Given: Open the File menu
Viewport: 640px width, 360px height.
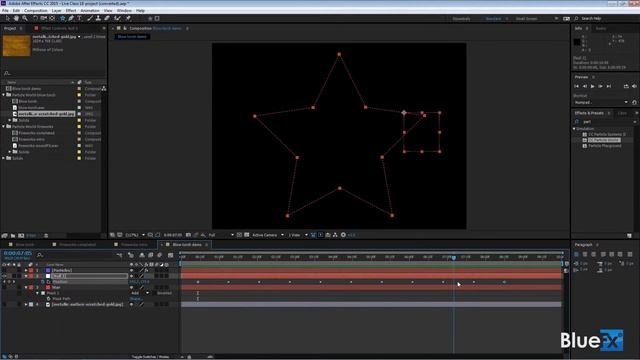Looking at the screenshot, I should [5, 11].
